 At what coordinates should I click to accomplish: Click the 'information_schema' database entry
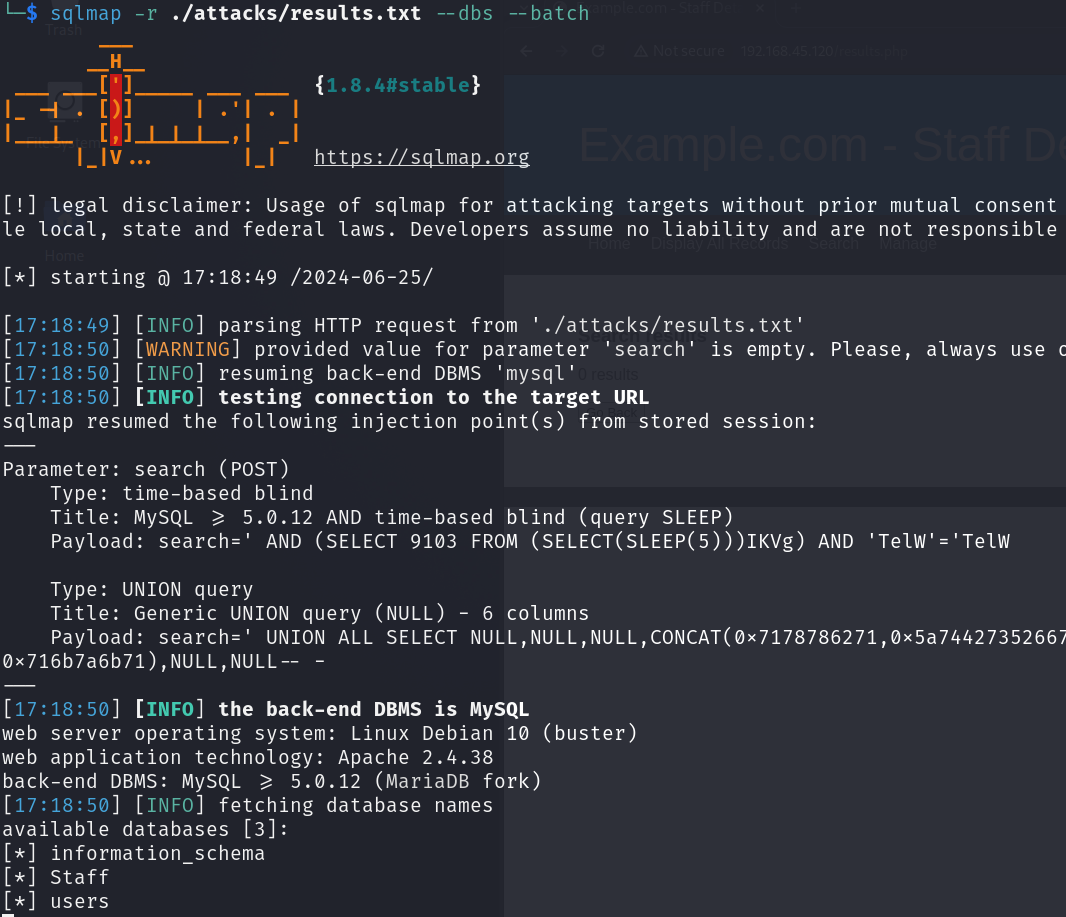coord(157,853)
